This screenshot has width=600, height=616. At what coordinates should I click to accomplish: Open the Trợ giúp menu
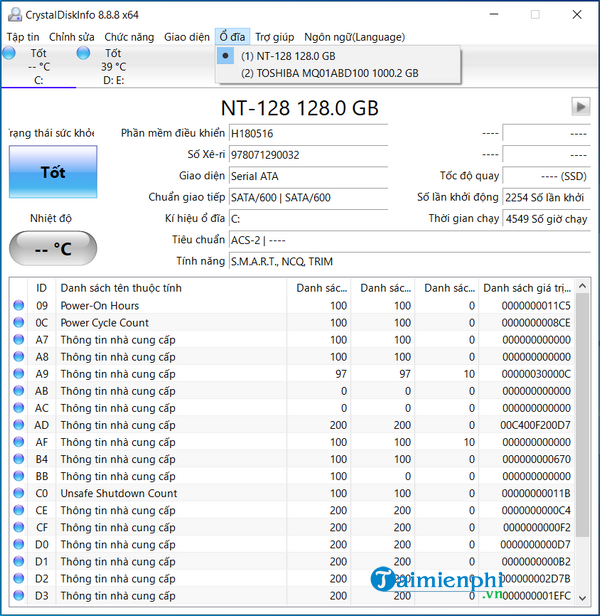tap(274, 37)
